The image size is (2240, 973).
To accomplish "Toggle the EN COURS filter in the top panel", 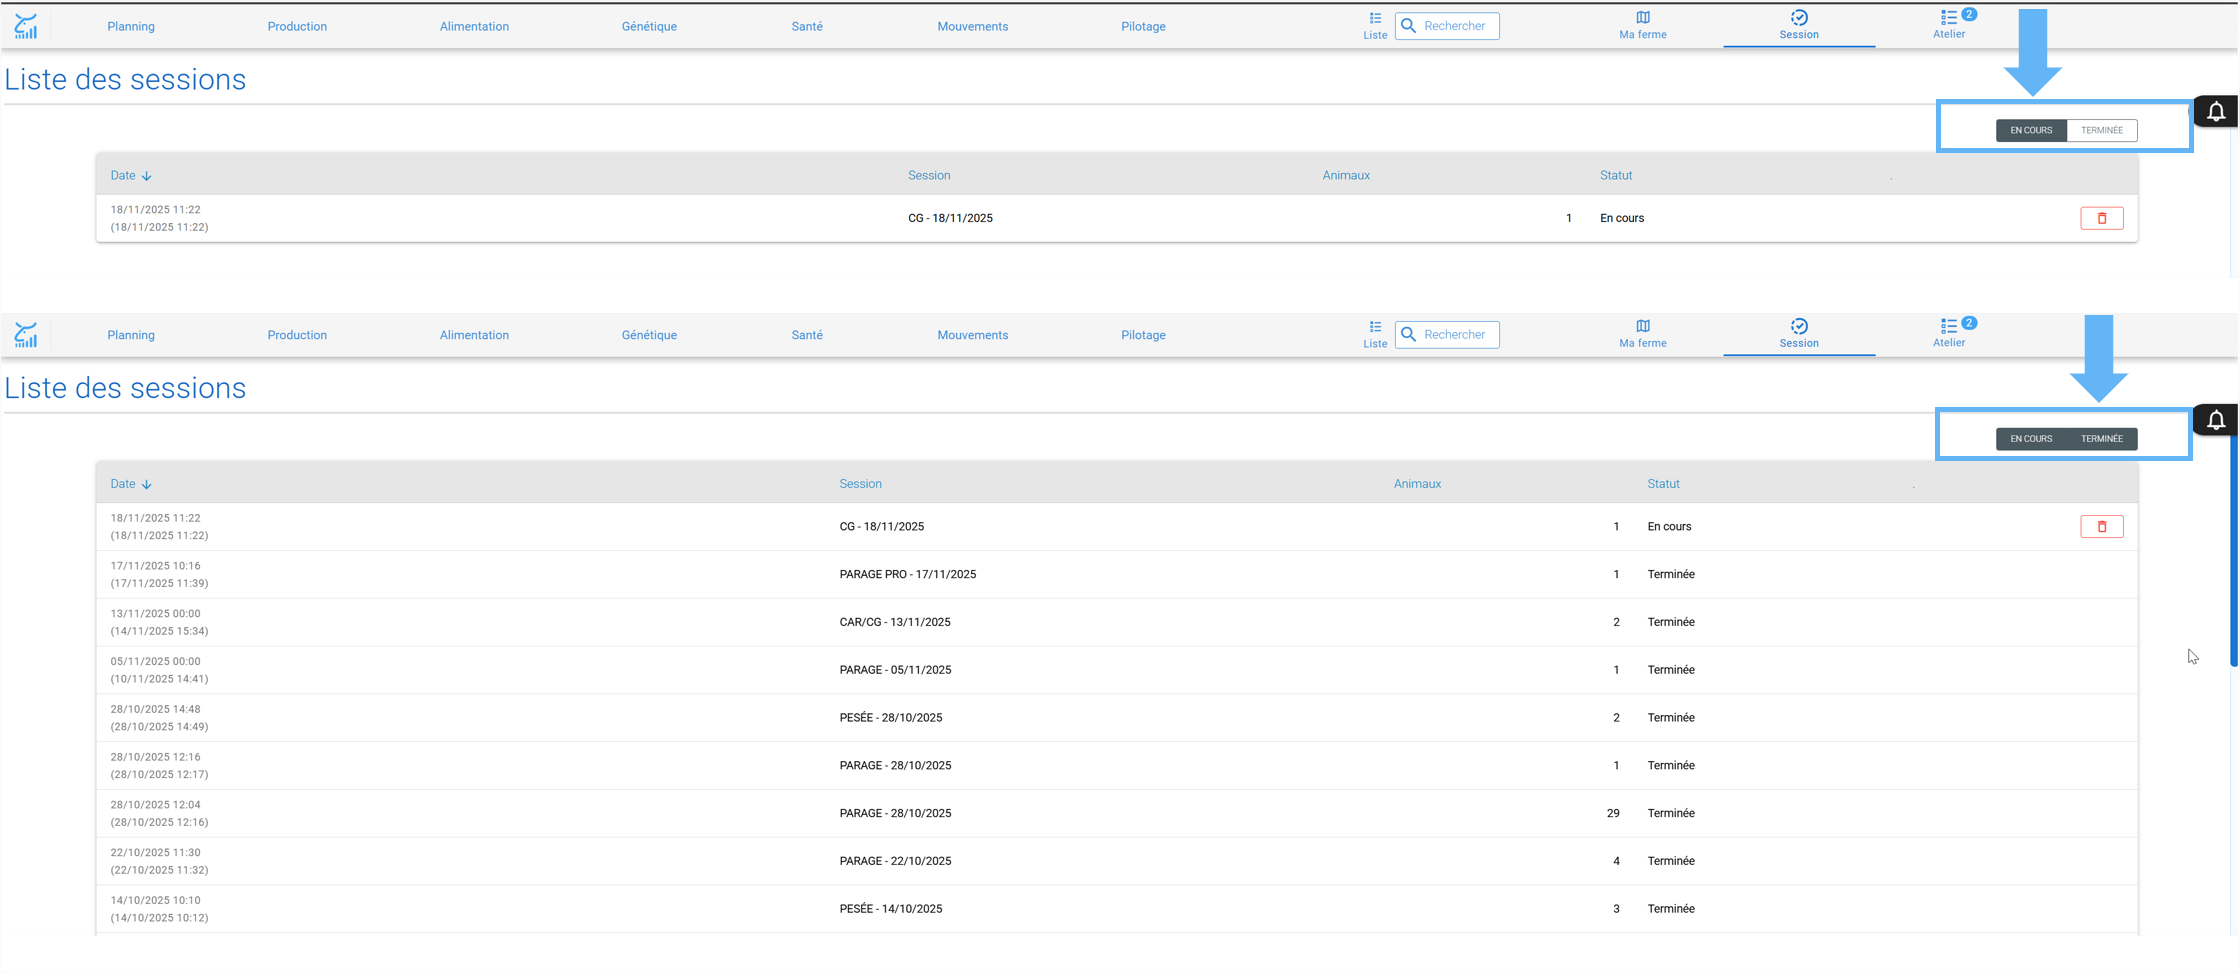I will coord(2031,130).
